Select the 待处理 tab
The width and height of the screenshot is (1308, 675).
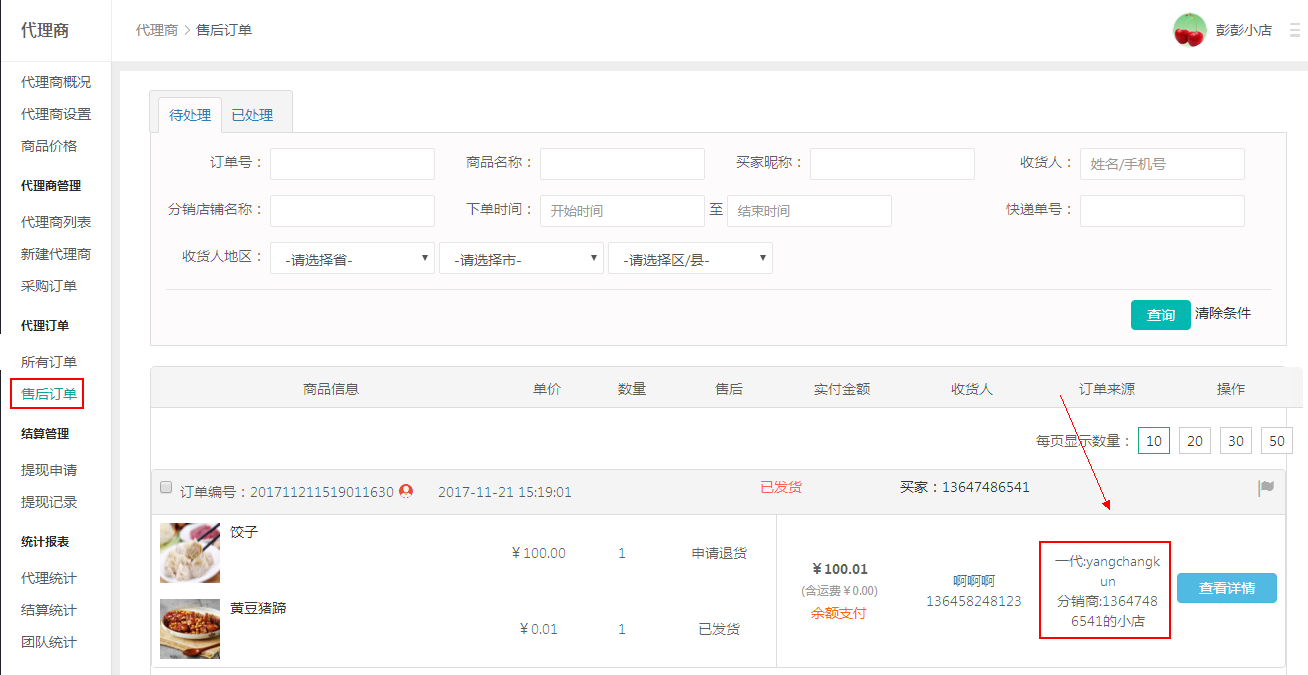click(x=190, y=115)
